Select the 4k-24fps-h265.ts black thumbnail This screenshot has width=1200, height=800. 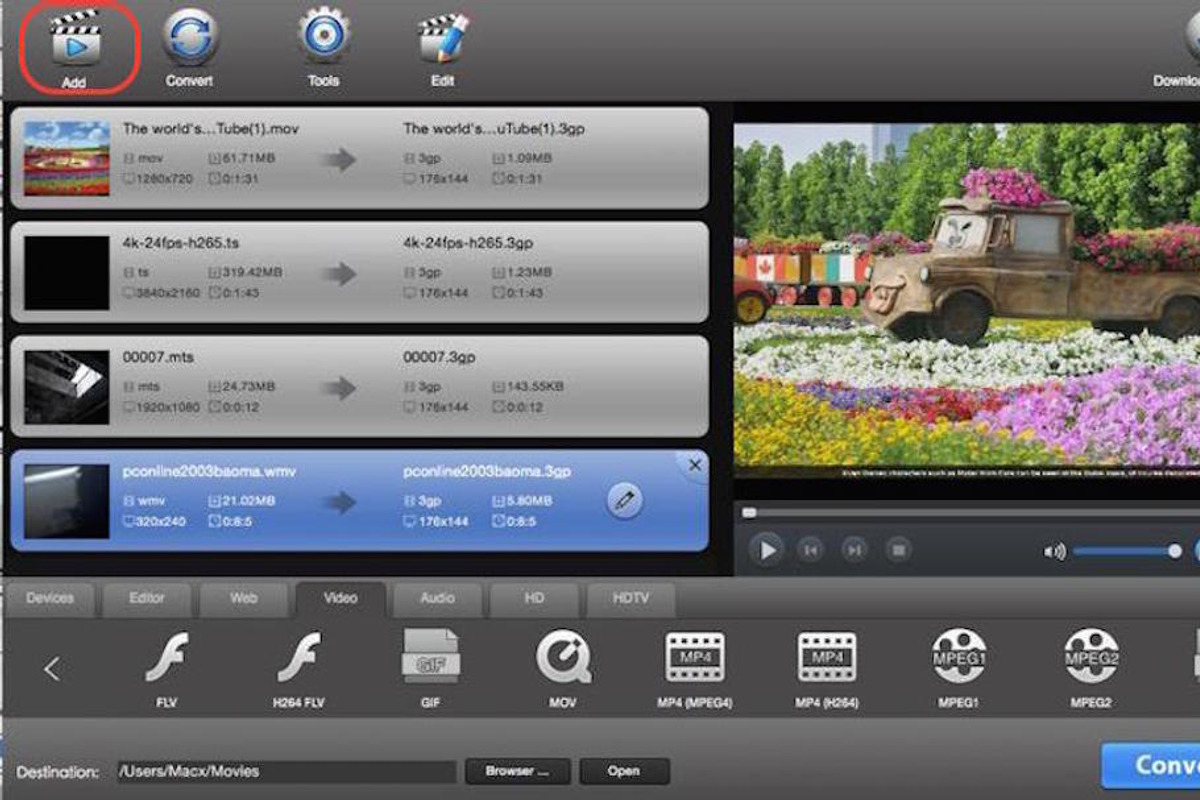point(67,273)
